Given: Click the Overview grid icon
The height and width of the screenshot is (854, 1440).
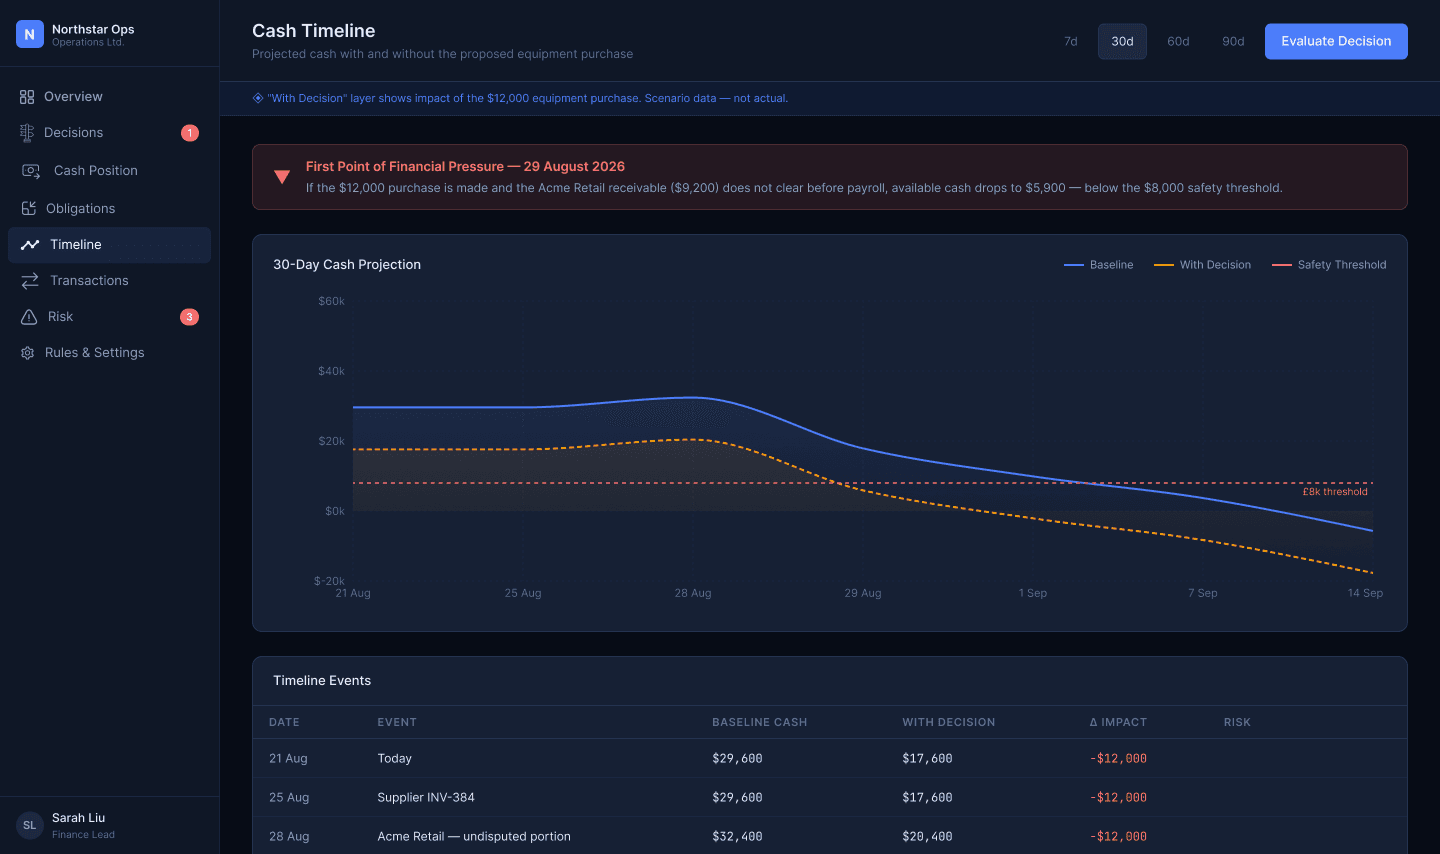Looking at the screenshot, I should click(27, 97).
